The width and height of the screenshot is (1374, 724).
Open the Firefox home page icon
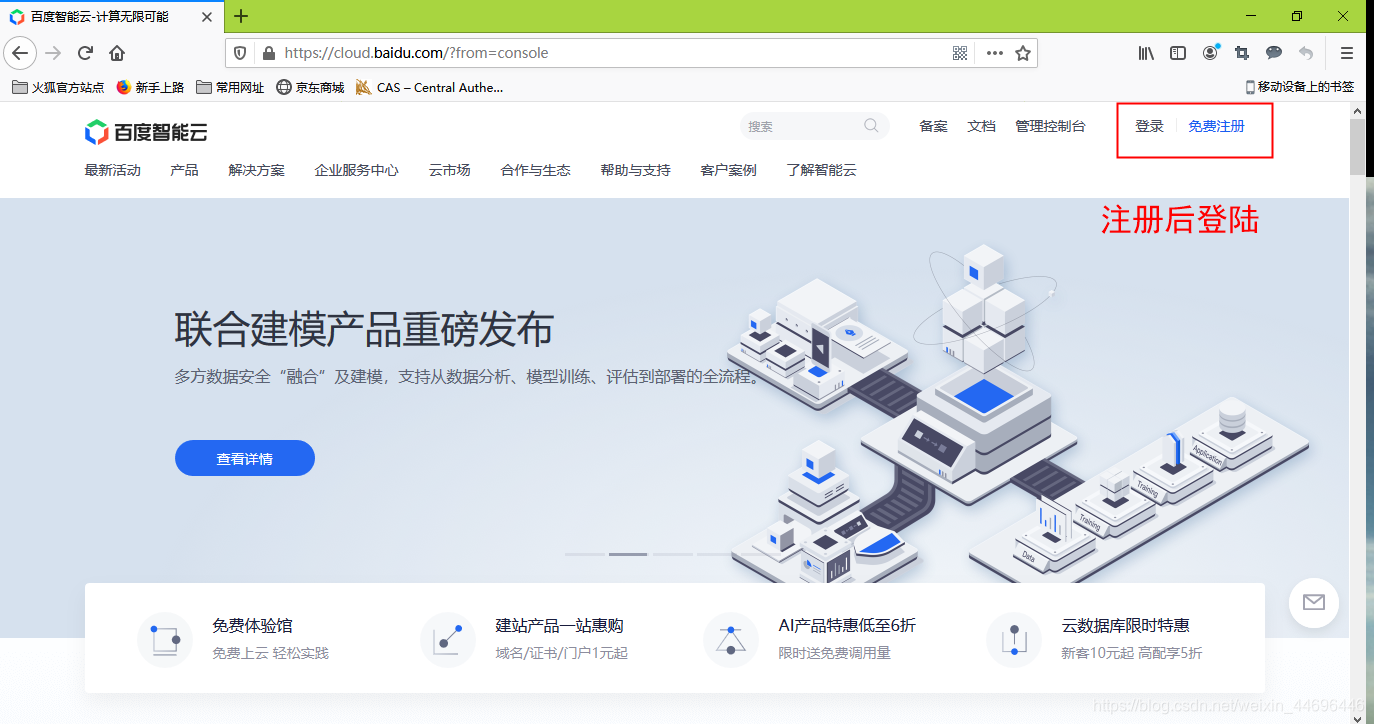click(x=117, y=53)
